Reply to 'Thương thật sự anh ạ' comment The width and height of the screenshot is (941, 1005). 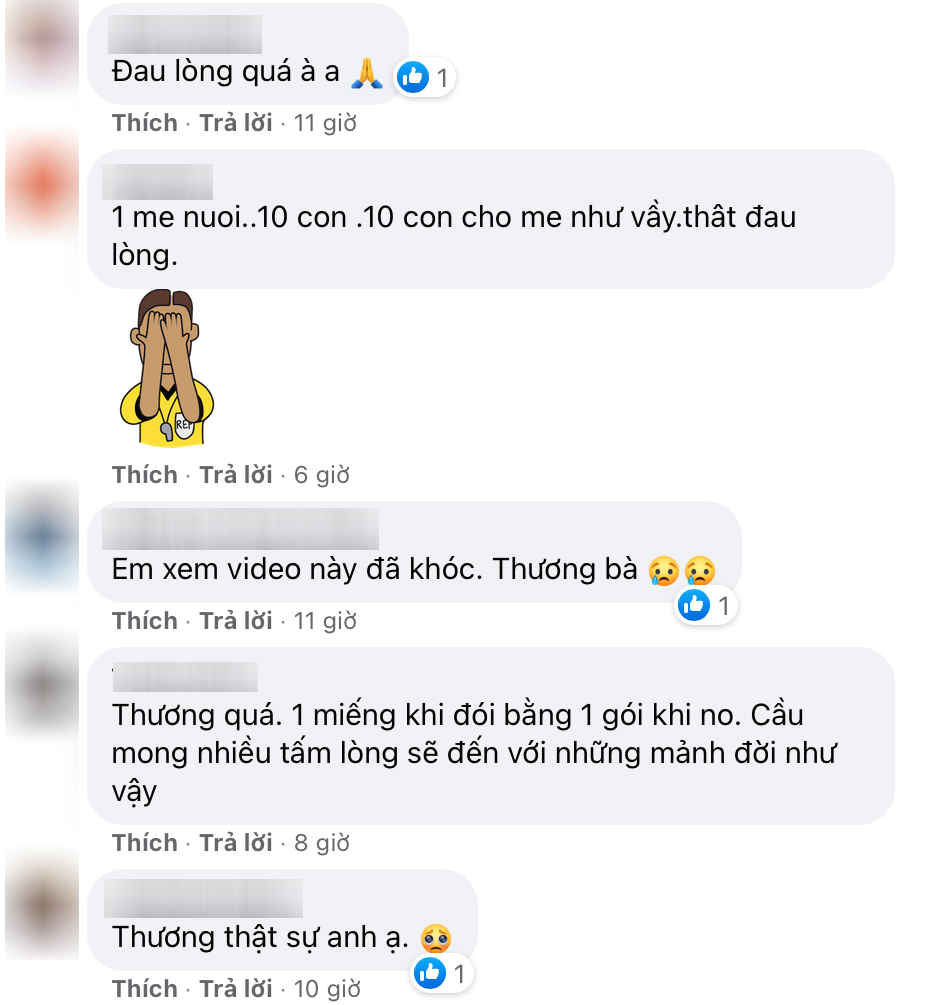235,988
